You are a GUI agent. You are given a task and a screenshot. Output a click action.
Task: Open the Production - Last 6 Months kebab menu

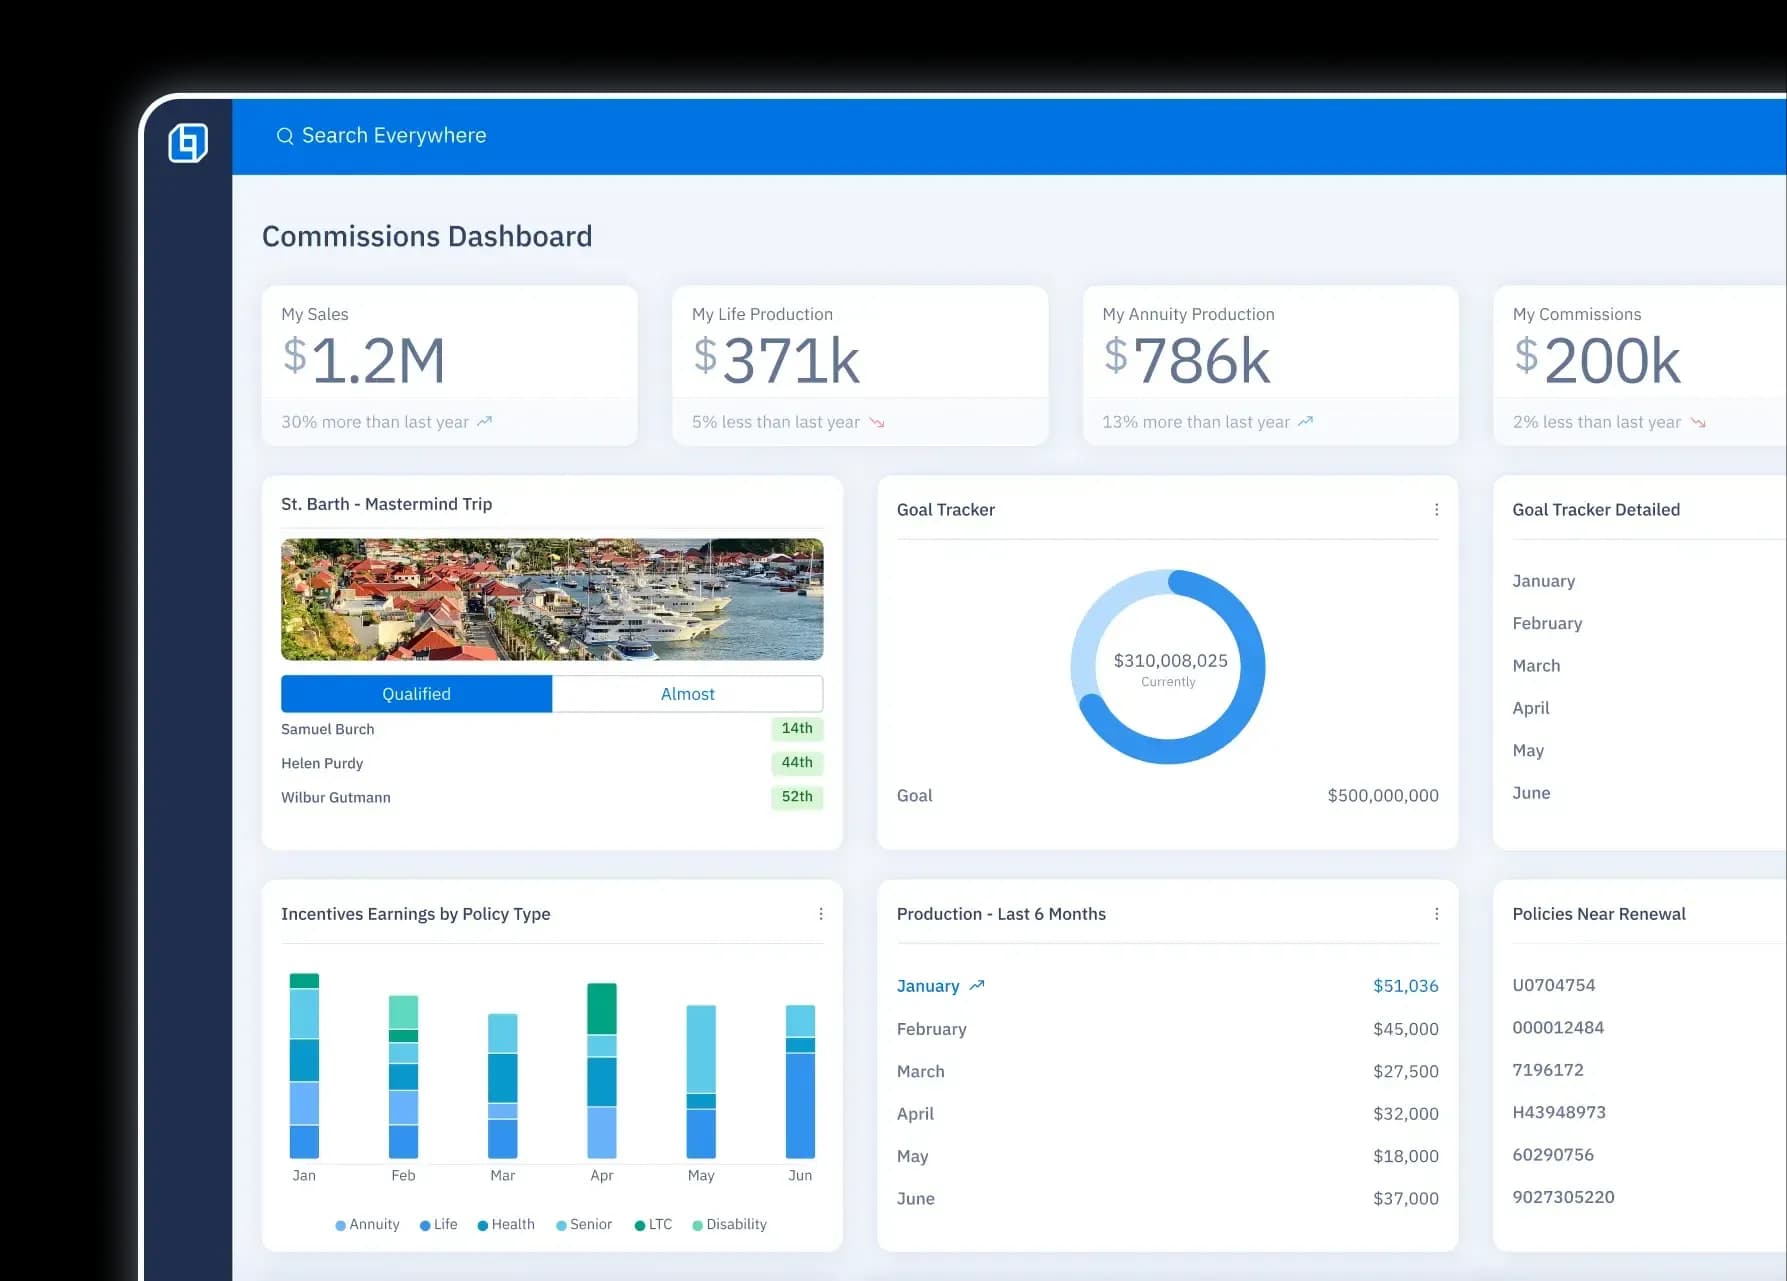coord(1436,913)
